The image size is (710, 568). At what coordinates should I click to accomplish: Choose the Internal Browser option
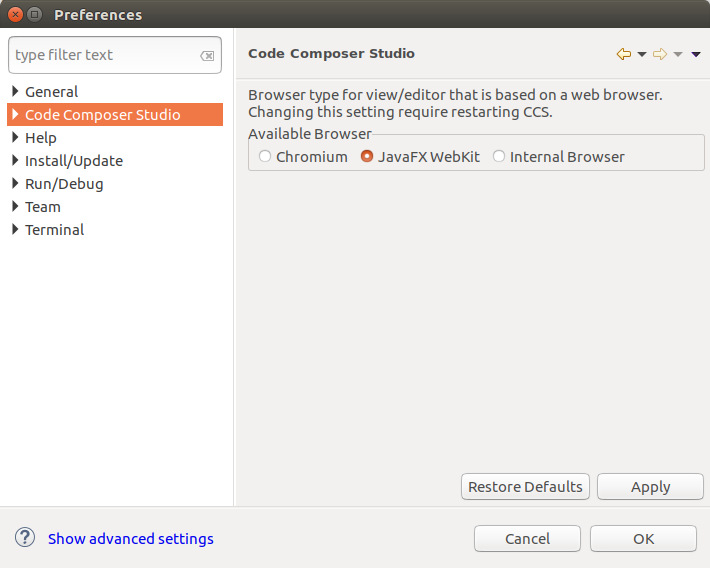(499, 157)
